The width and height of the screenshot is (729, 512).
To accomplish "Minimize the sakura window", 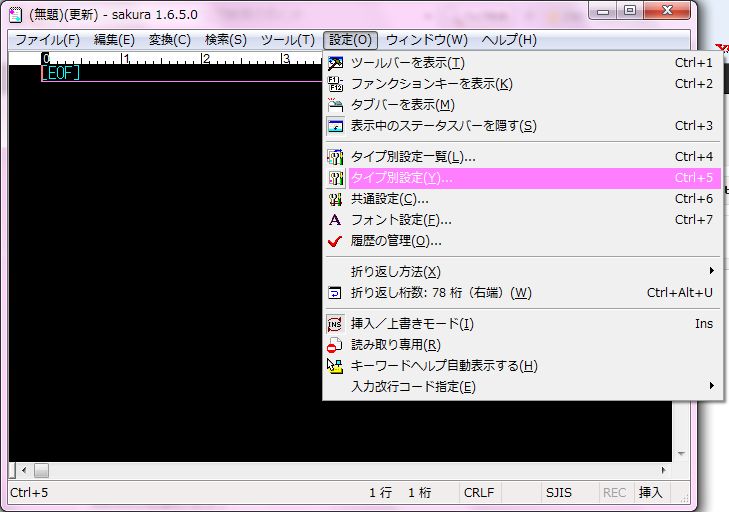I will (x=603, y=12).
